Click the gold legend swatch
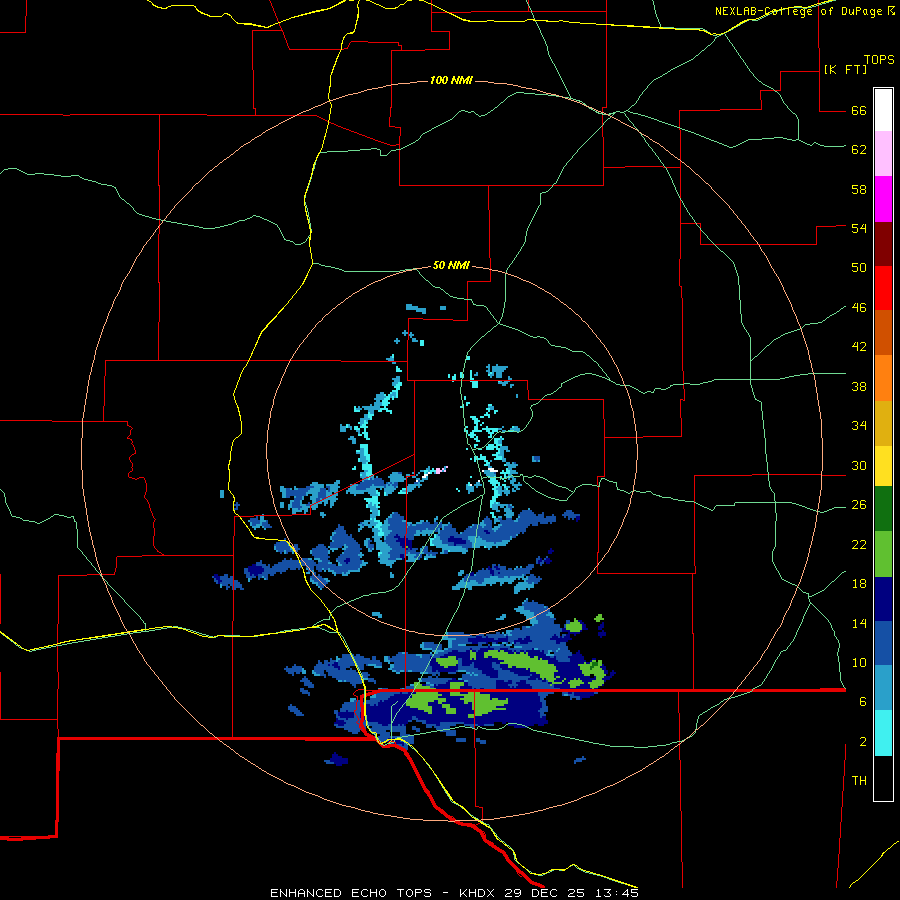The height and width of the screenshot is (900, 900). 883,422
